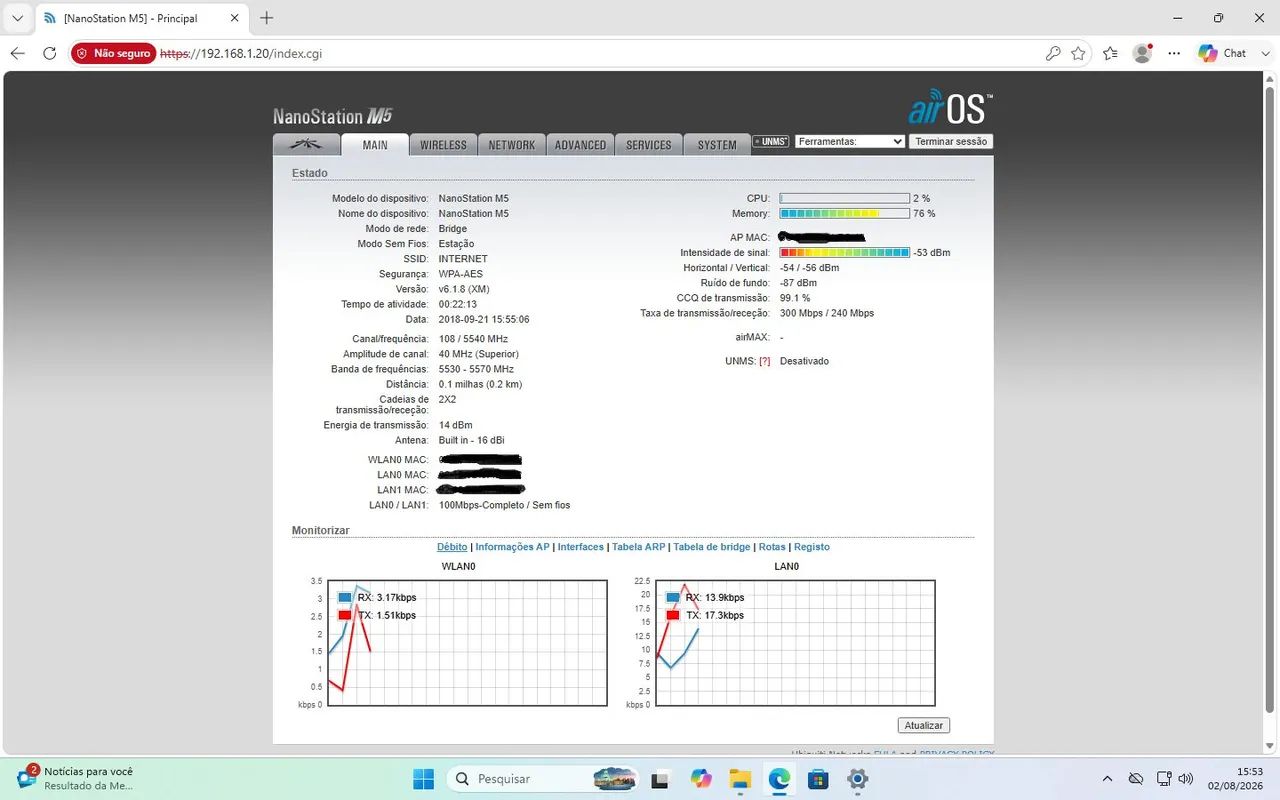The image size is (1280, 800).
Task: Click the red TX swatch in WLAN0 legend
Action: pos(345,615)
